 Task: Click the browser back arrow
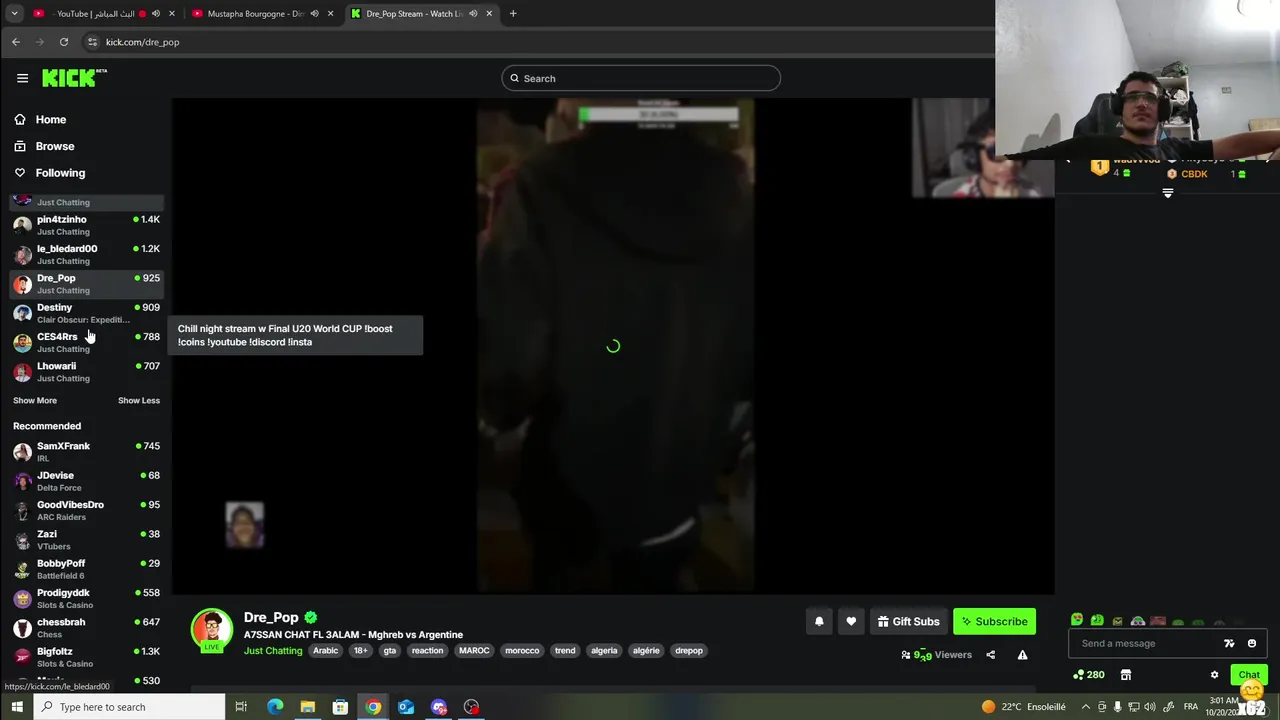coord(16,42)
